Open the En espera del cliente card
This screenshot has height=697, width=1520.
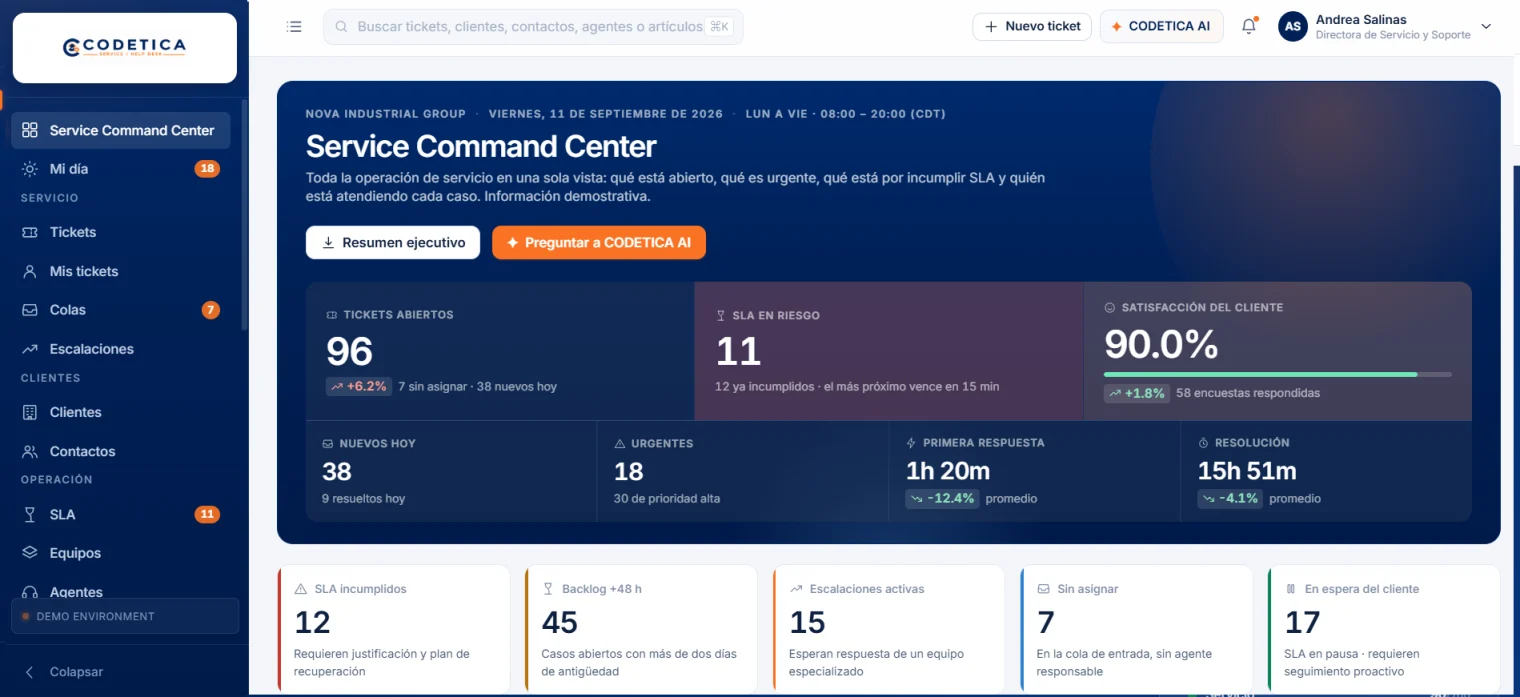point(1384,628)
